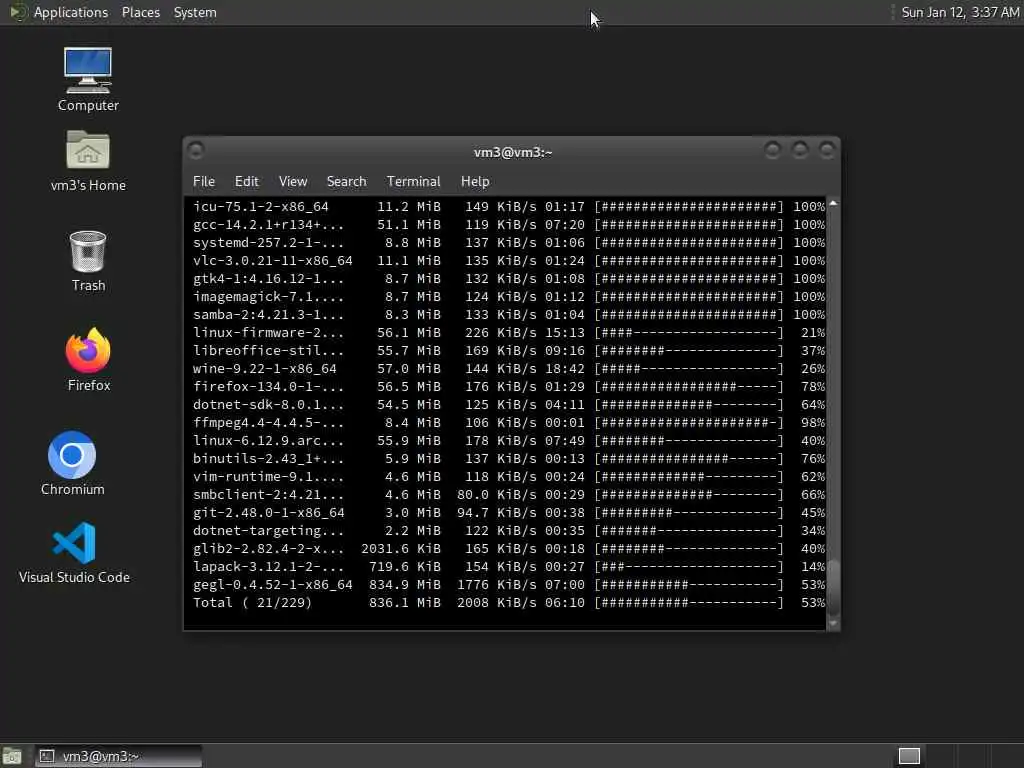The width and height of the screenshot is (1024, 768).
Task: Click the text smbclient-2:4.21...
Action: pos(268,495)
